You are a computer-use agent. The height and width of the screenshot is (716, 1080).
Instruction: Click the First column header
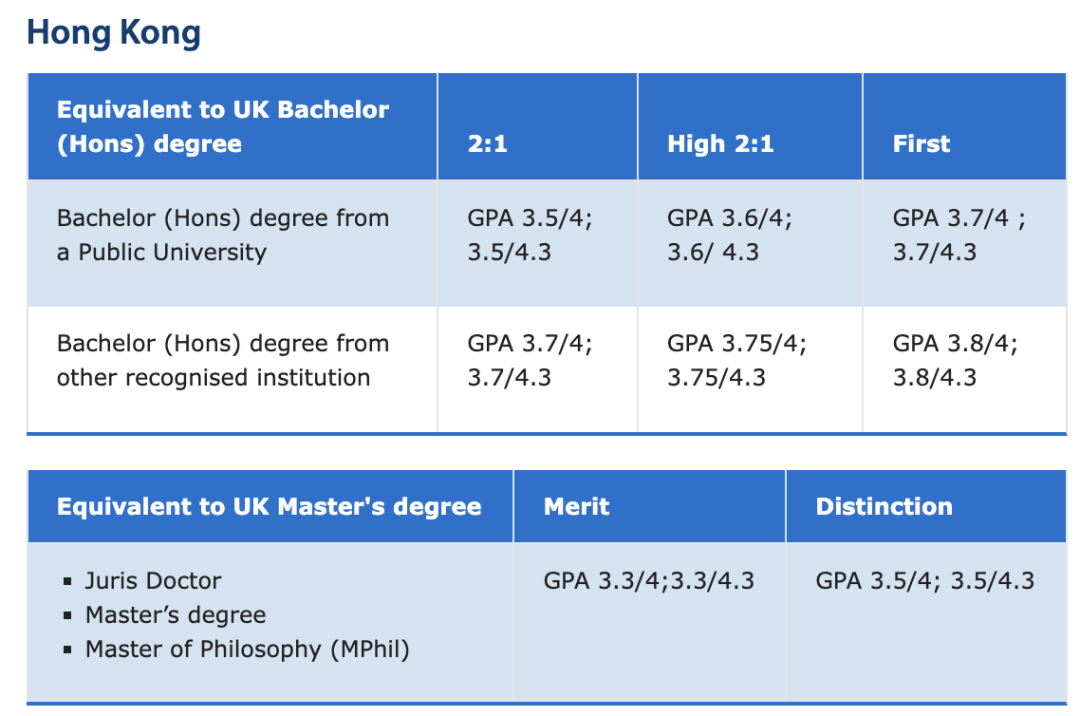click(x=964, y=127)
